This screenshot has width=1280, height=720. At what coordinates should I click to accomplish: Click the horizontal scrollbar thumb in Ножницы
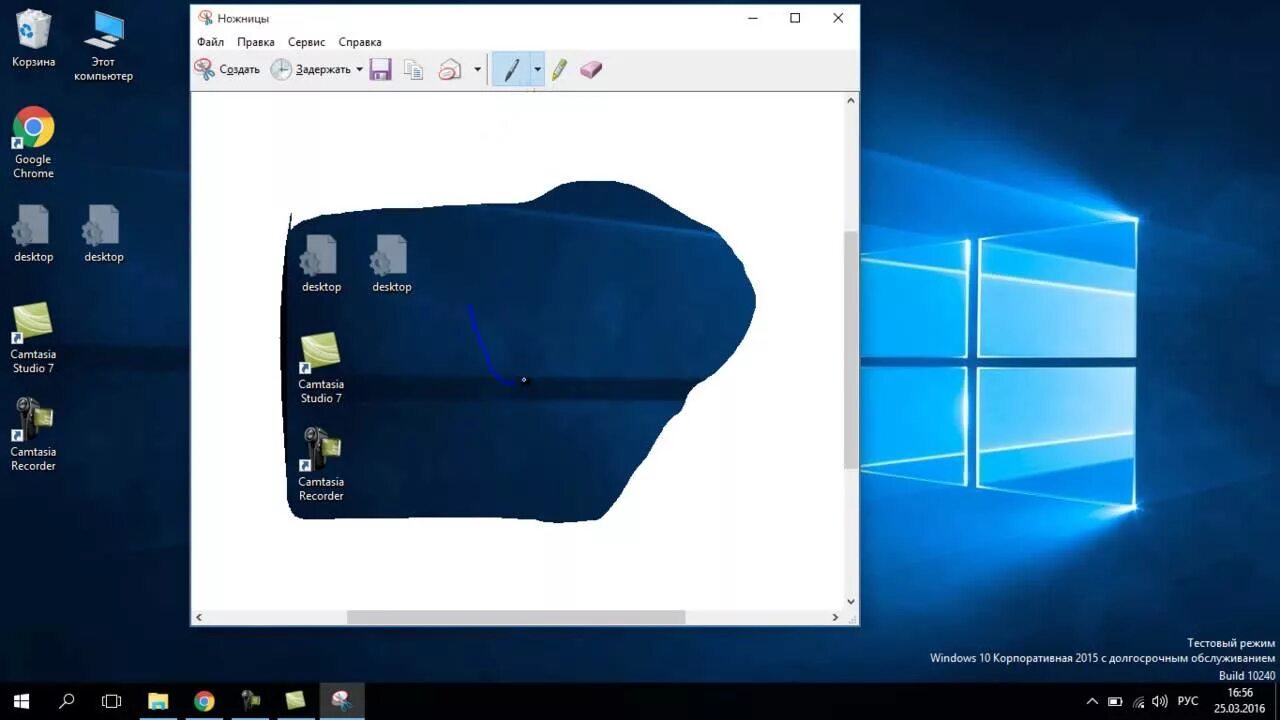tap(516, 618)
